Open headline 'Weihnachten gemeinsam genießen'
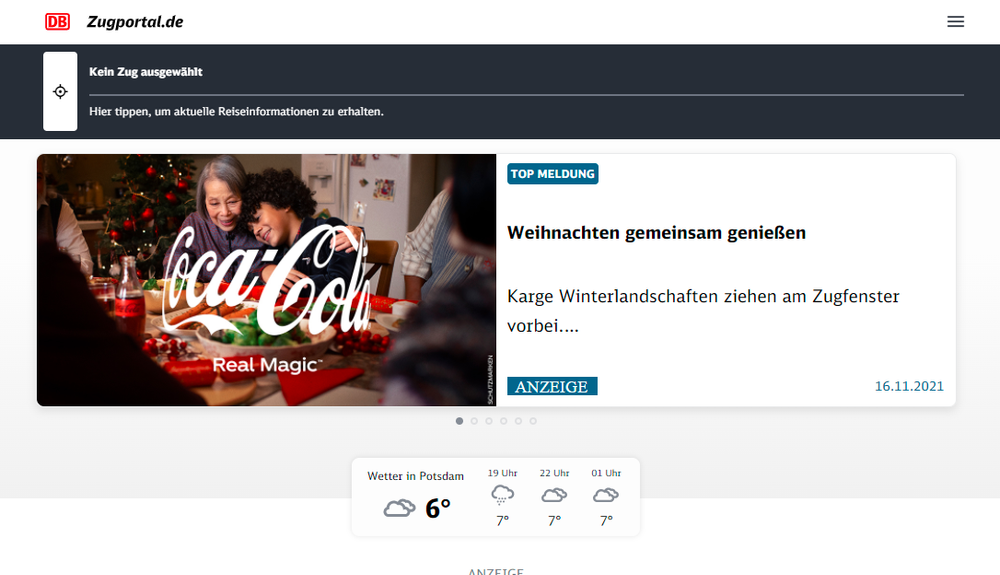This screenshot has width=1000, height=575. pyautogui.click(x=656, y=233)
